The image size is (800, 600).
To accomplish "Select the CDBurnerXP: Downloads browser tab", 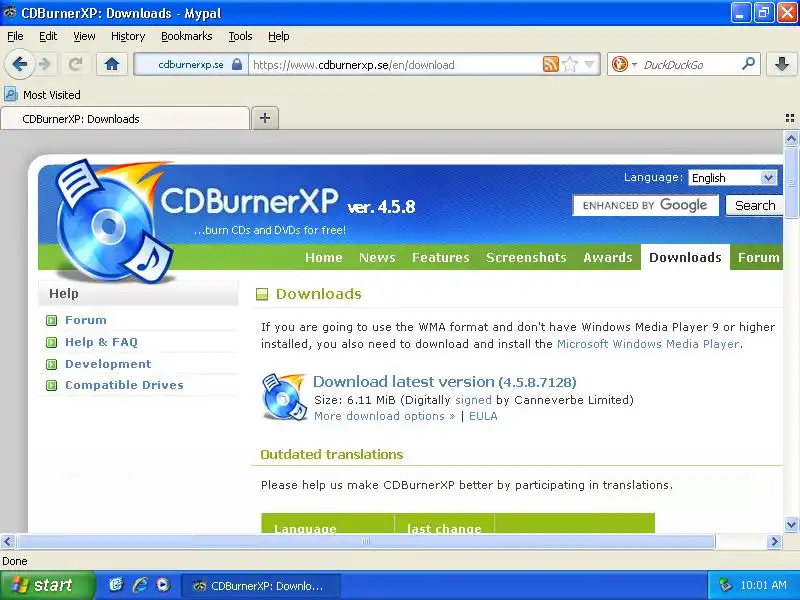I will 125,118.
